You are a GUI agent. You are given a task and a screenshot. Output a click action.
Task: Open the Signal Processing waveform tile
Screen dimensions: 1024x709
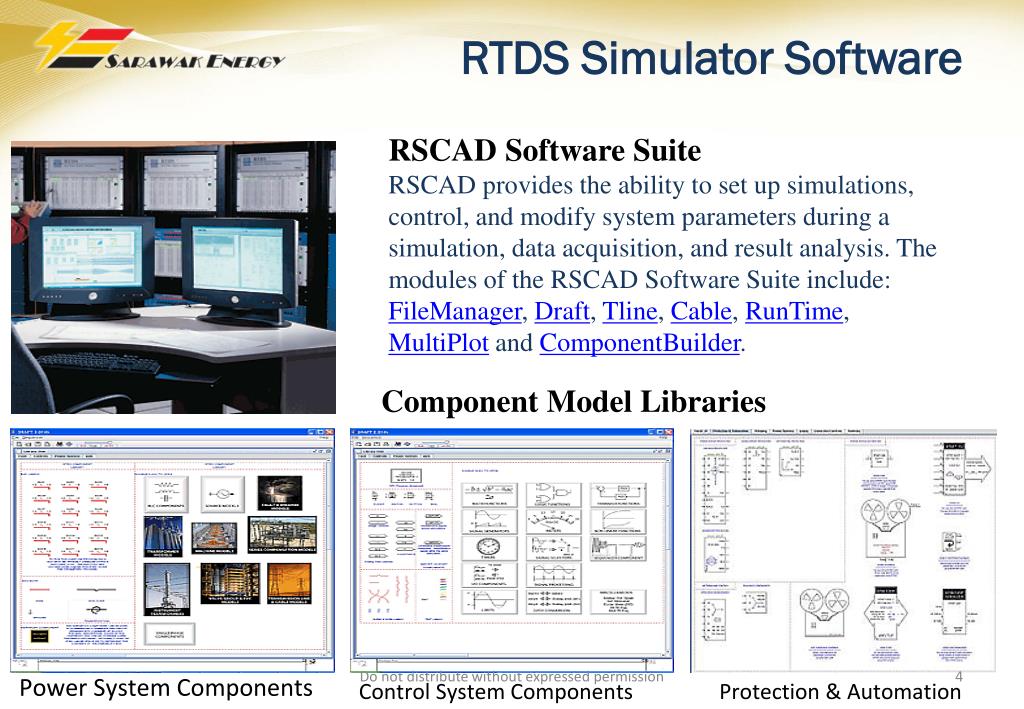tap(553, 575)
